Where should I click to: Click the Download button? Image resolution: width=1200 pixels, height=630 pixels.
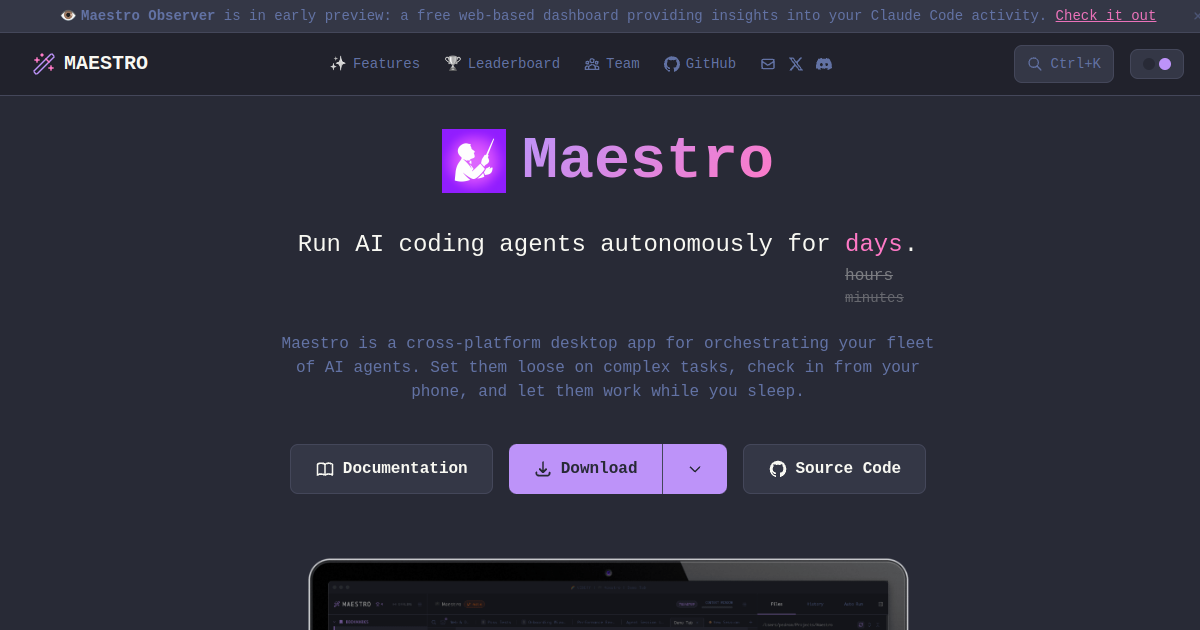pos(586,469)
